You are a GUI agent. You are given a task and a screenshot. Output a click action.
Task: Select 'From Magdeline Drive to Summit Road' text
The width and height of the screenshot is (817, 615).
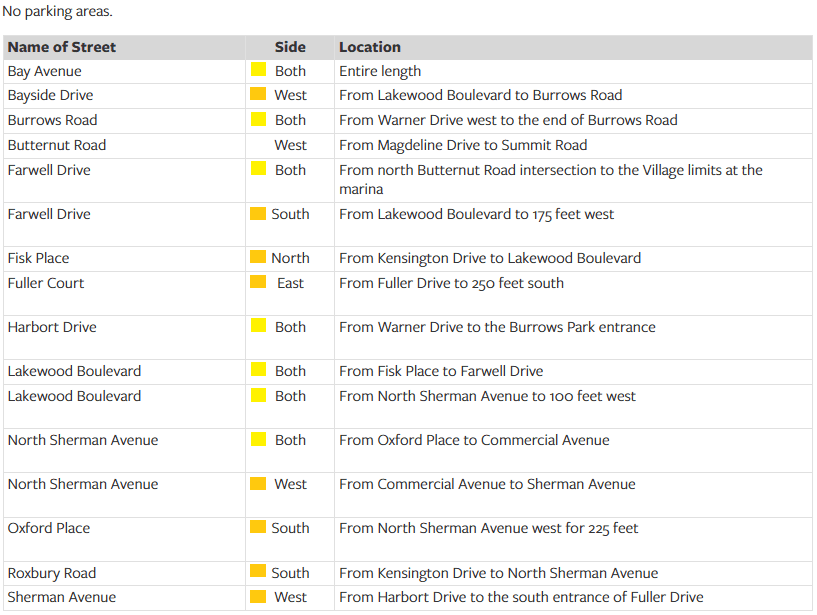tap(463, 145)
